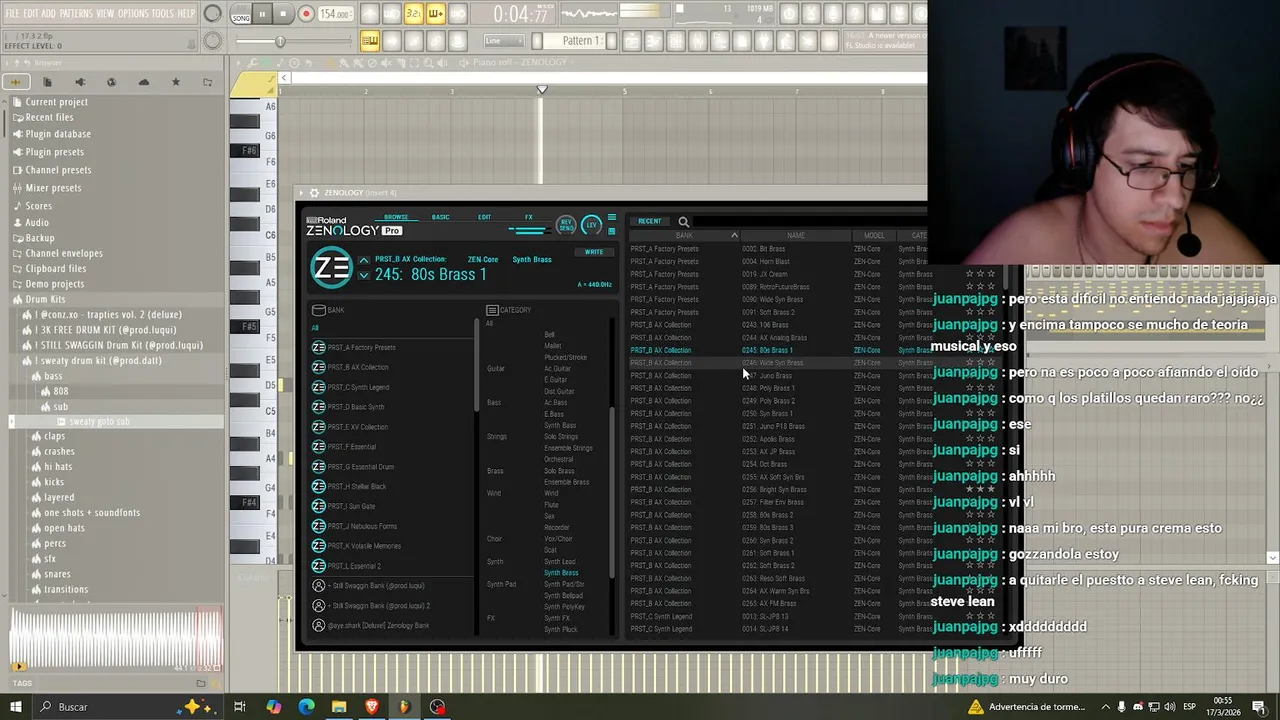
Task: Expand Plugin database folder
Action: point(58,134)
